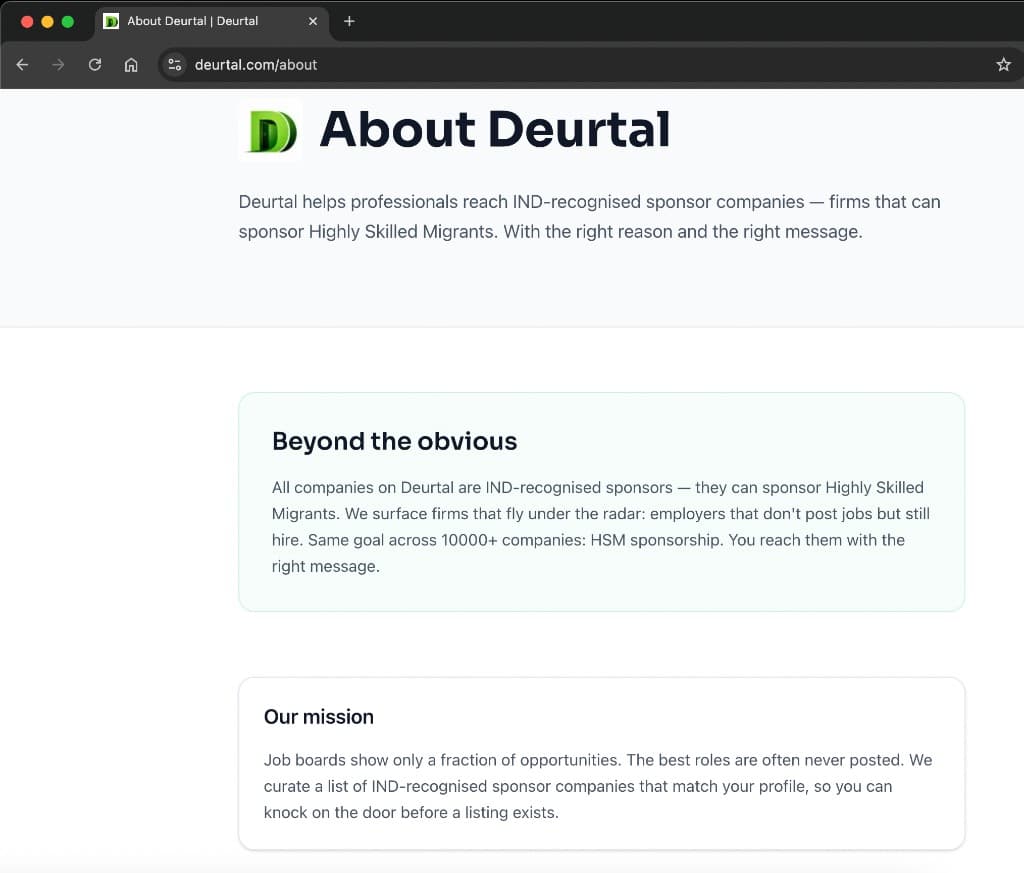Click the green fullscreen window control
The height and width of the screenshot is (873, 1024).
tap(66, 20)
